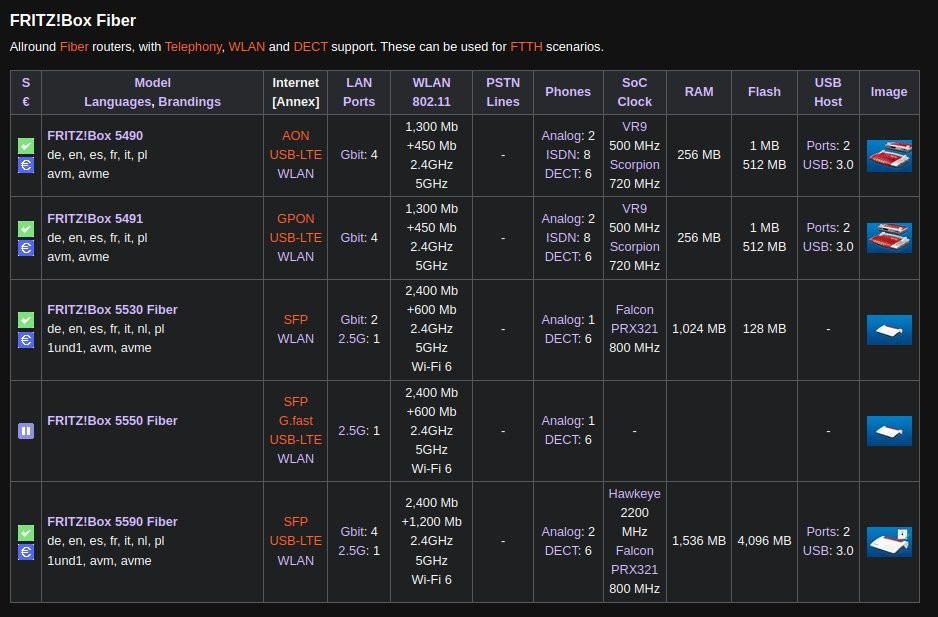Click the euro icon in FRITZ!Box 5491 row
Viewport: 938px width, 617px height.
click(x=26, y=247)
